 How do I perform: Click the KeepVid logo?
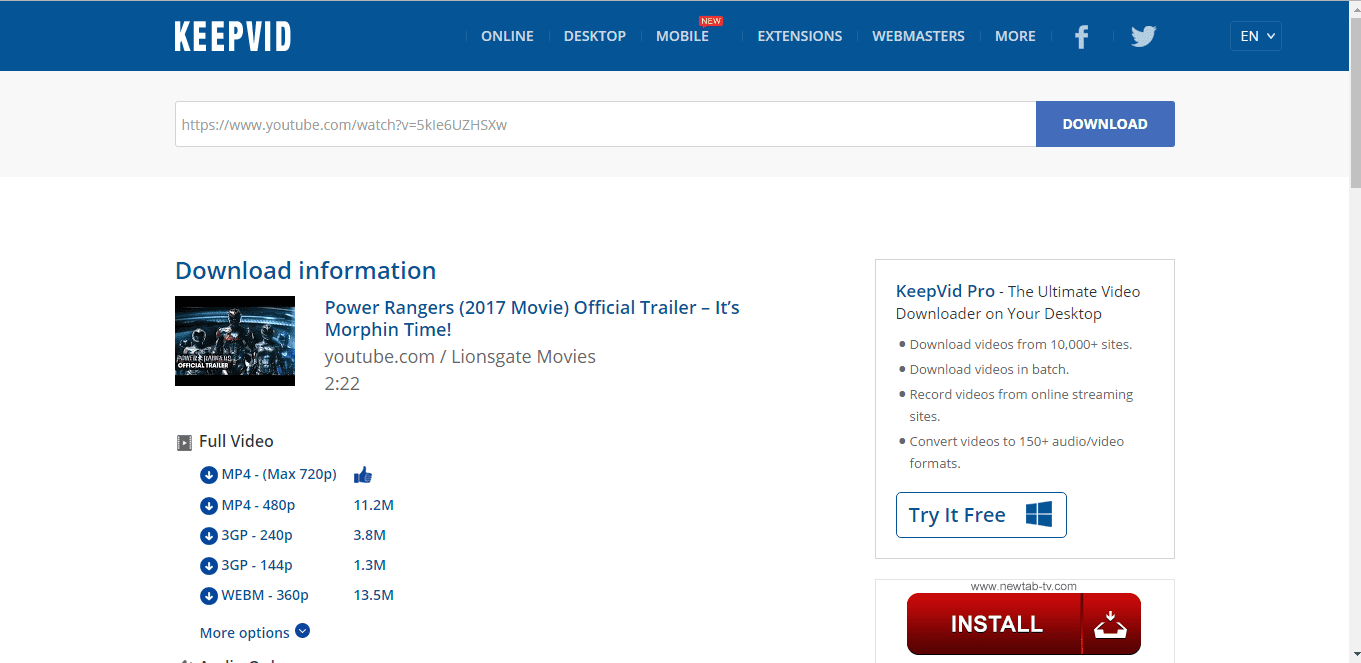[x=232, y=36]
